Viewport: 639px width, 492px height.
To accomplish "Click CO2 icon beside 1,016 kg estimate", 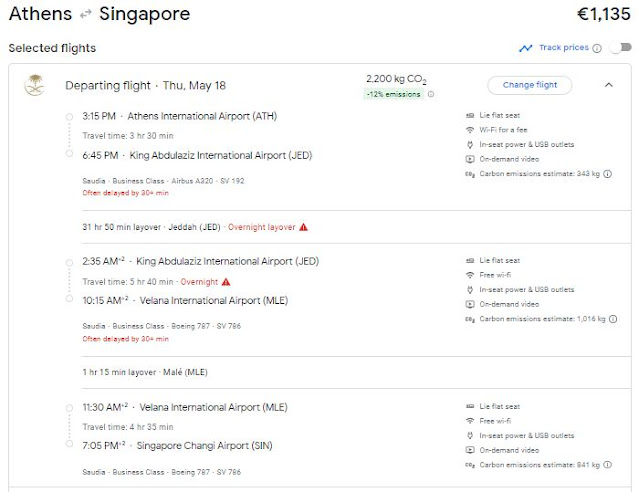I will tap(470, 320).
